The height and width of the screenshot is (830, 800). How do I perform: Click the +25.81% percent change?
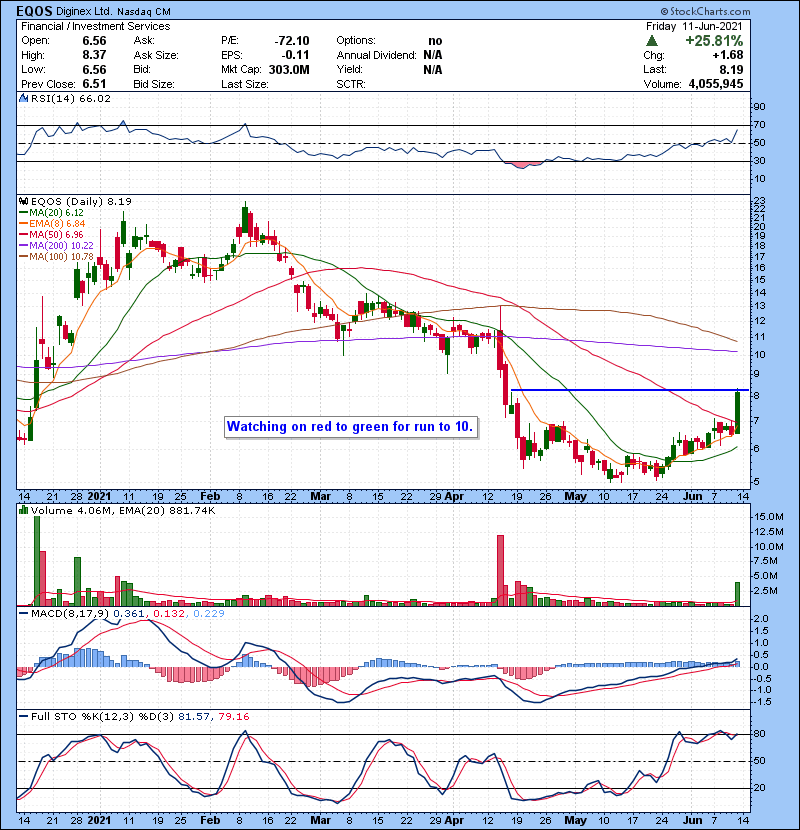(714, 41)
